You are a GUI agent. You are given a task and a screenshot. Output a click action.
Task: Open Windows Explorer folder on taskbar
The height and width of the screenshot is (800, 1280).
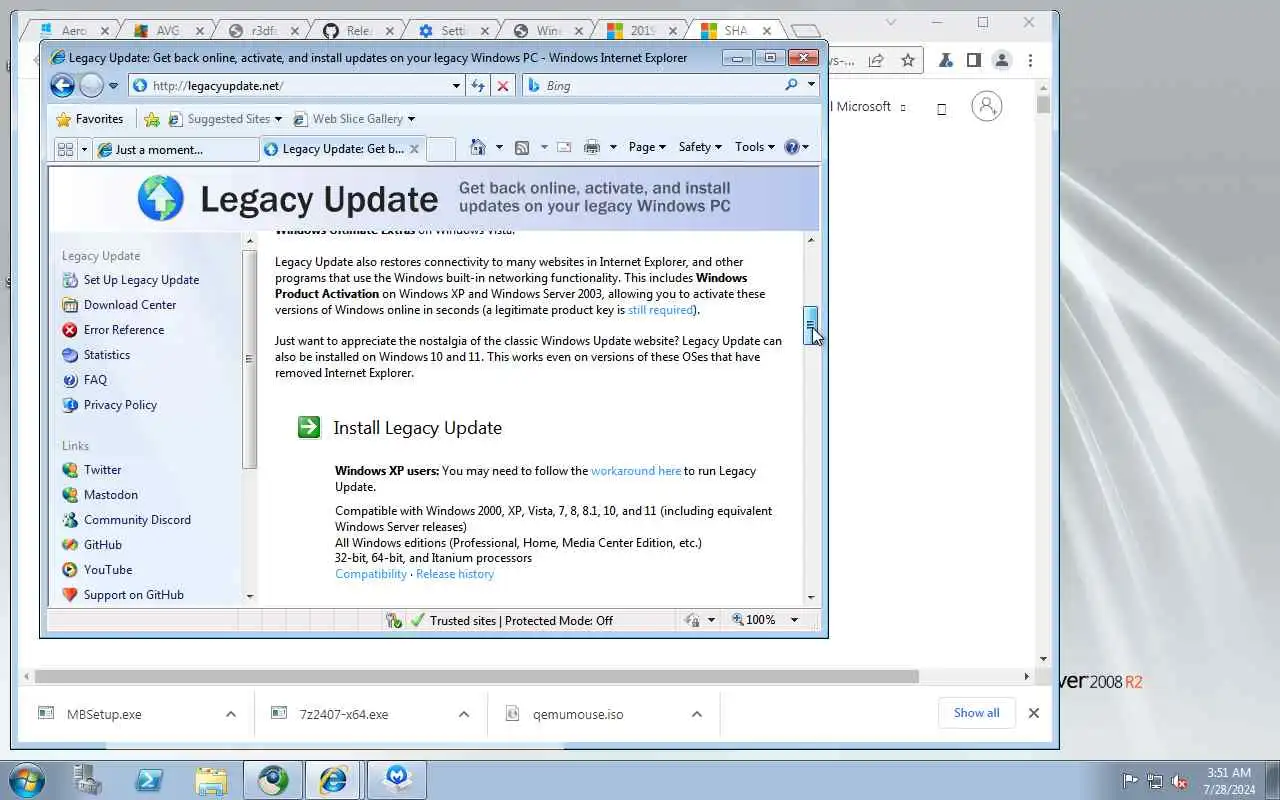click(211, 780)
